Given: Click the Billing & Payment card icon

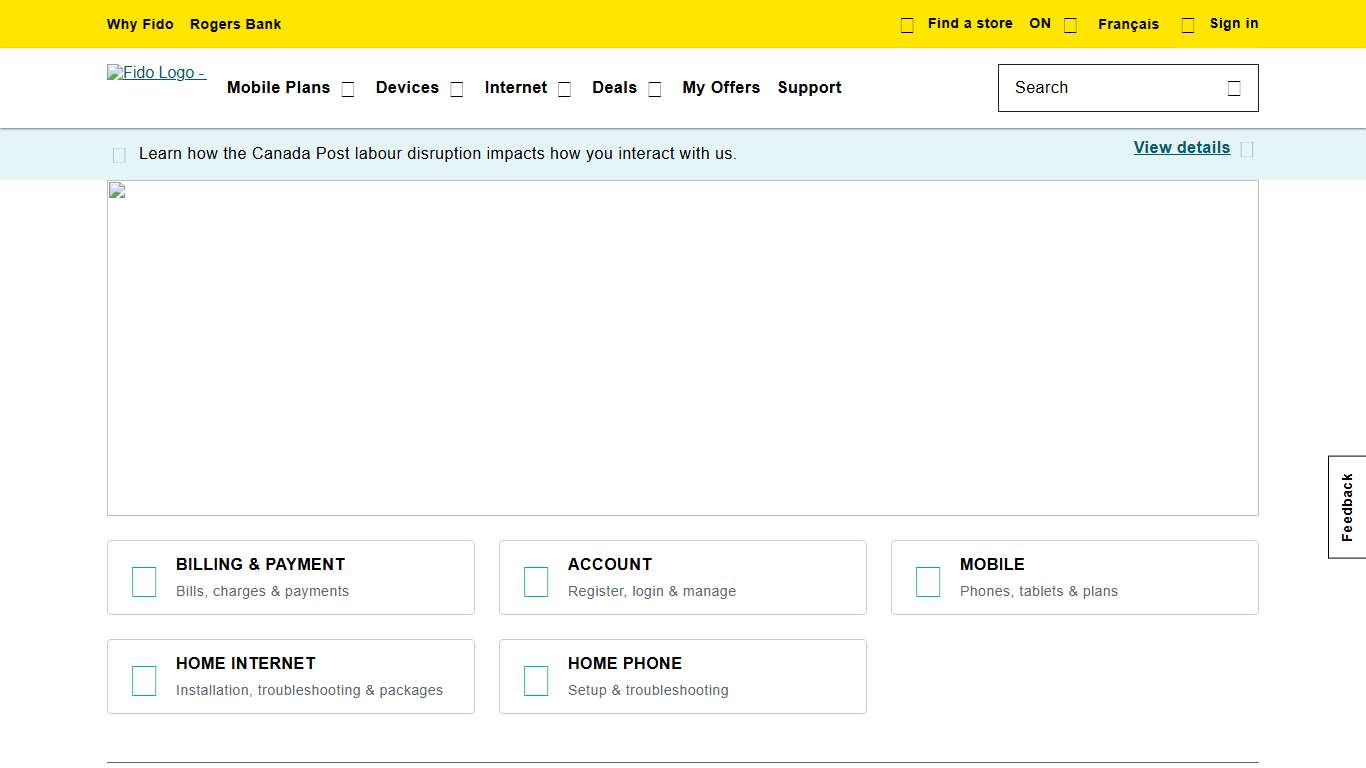Looking at the screenshot, I should 144,581.
